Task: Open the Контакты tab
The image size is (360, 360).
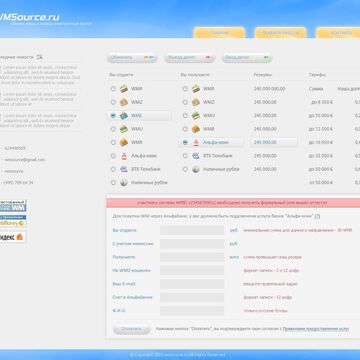Action: [338, 33]
